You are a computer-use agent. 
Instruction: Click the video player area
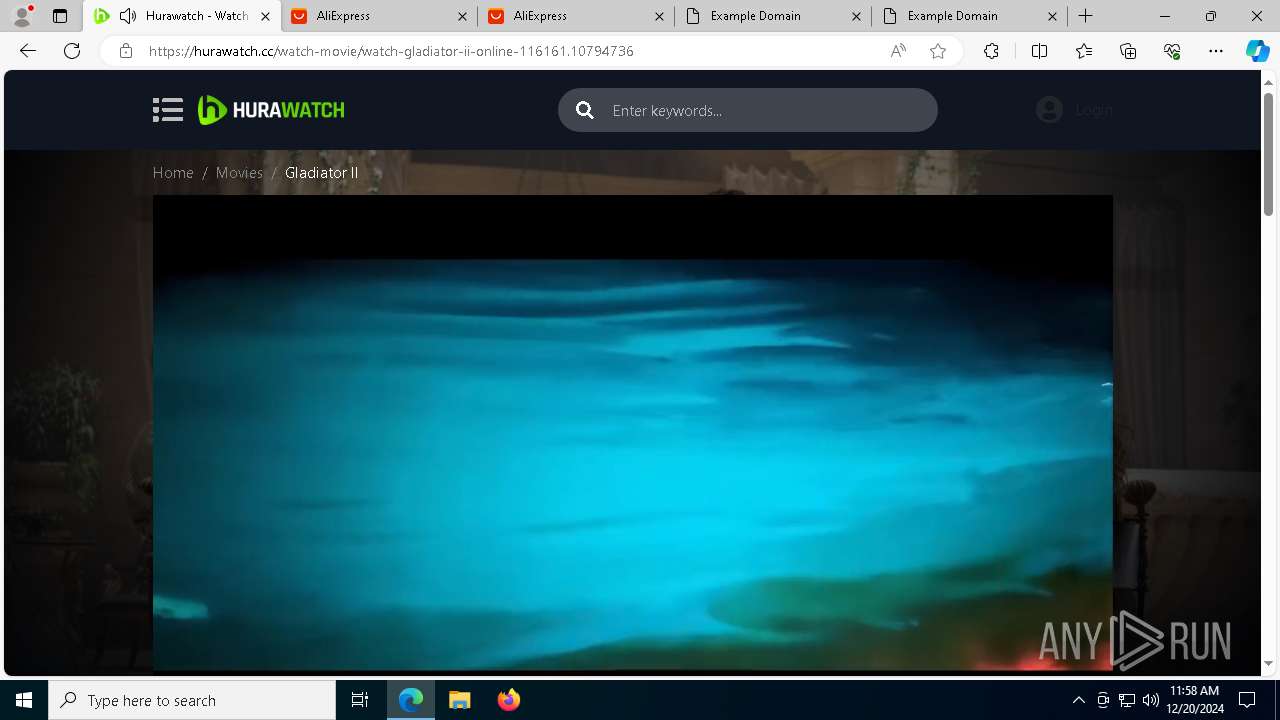632,432
